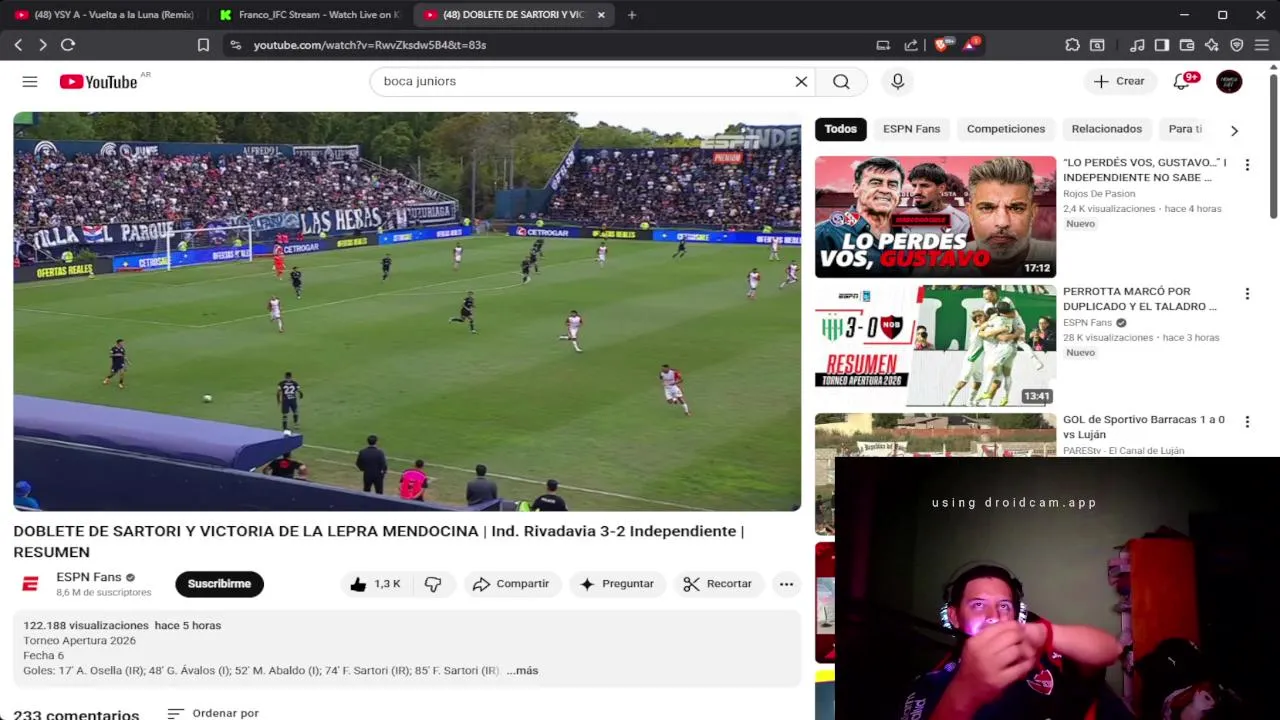Open YouTube notifications bell
1280x720 pixels.
(x=1182, y=82)
